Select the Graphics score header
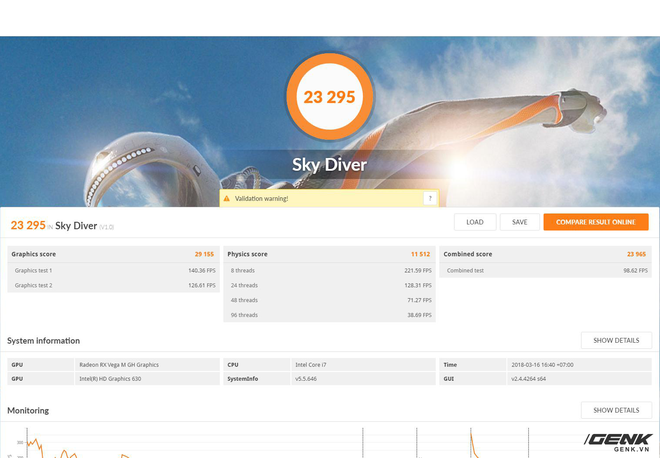The width and height of the screenshot is (660, 458). pyautogui.click(x=34, y=254)
